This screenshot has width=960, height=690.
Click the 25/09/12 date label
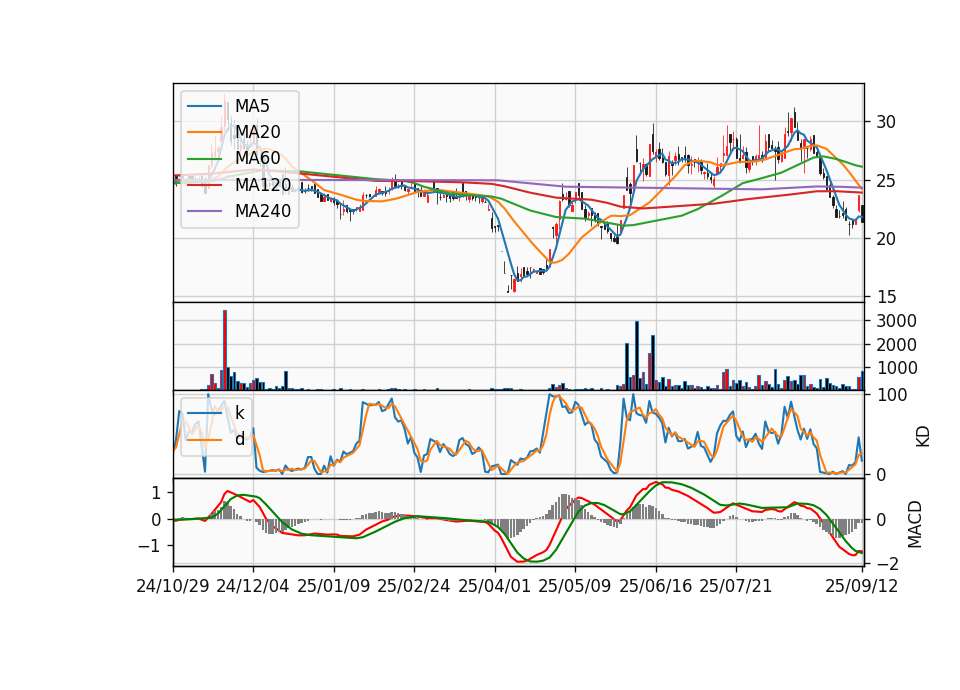[861, 586]
